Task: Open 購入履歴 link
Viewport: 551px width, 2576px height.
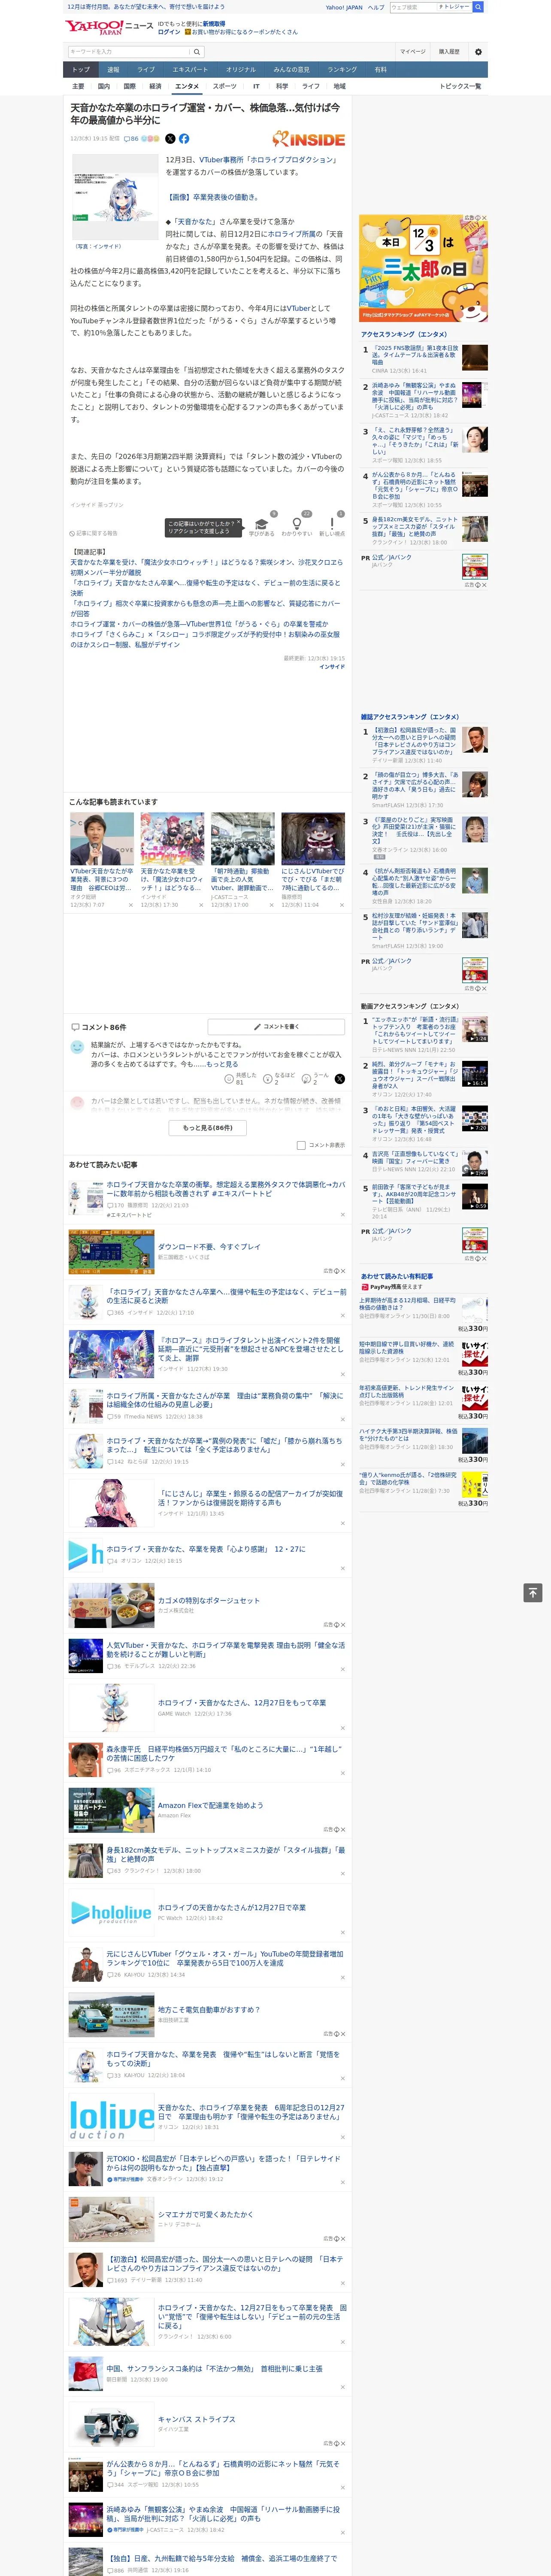Action: coord(449,52)
